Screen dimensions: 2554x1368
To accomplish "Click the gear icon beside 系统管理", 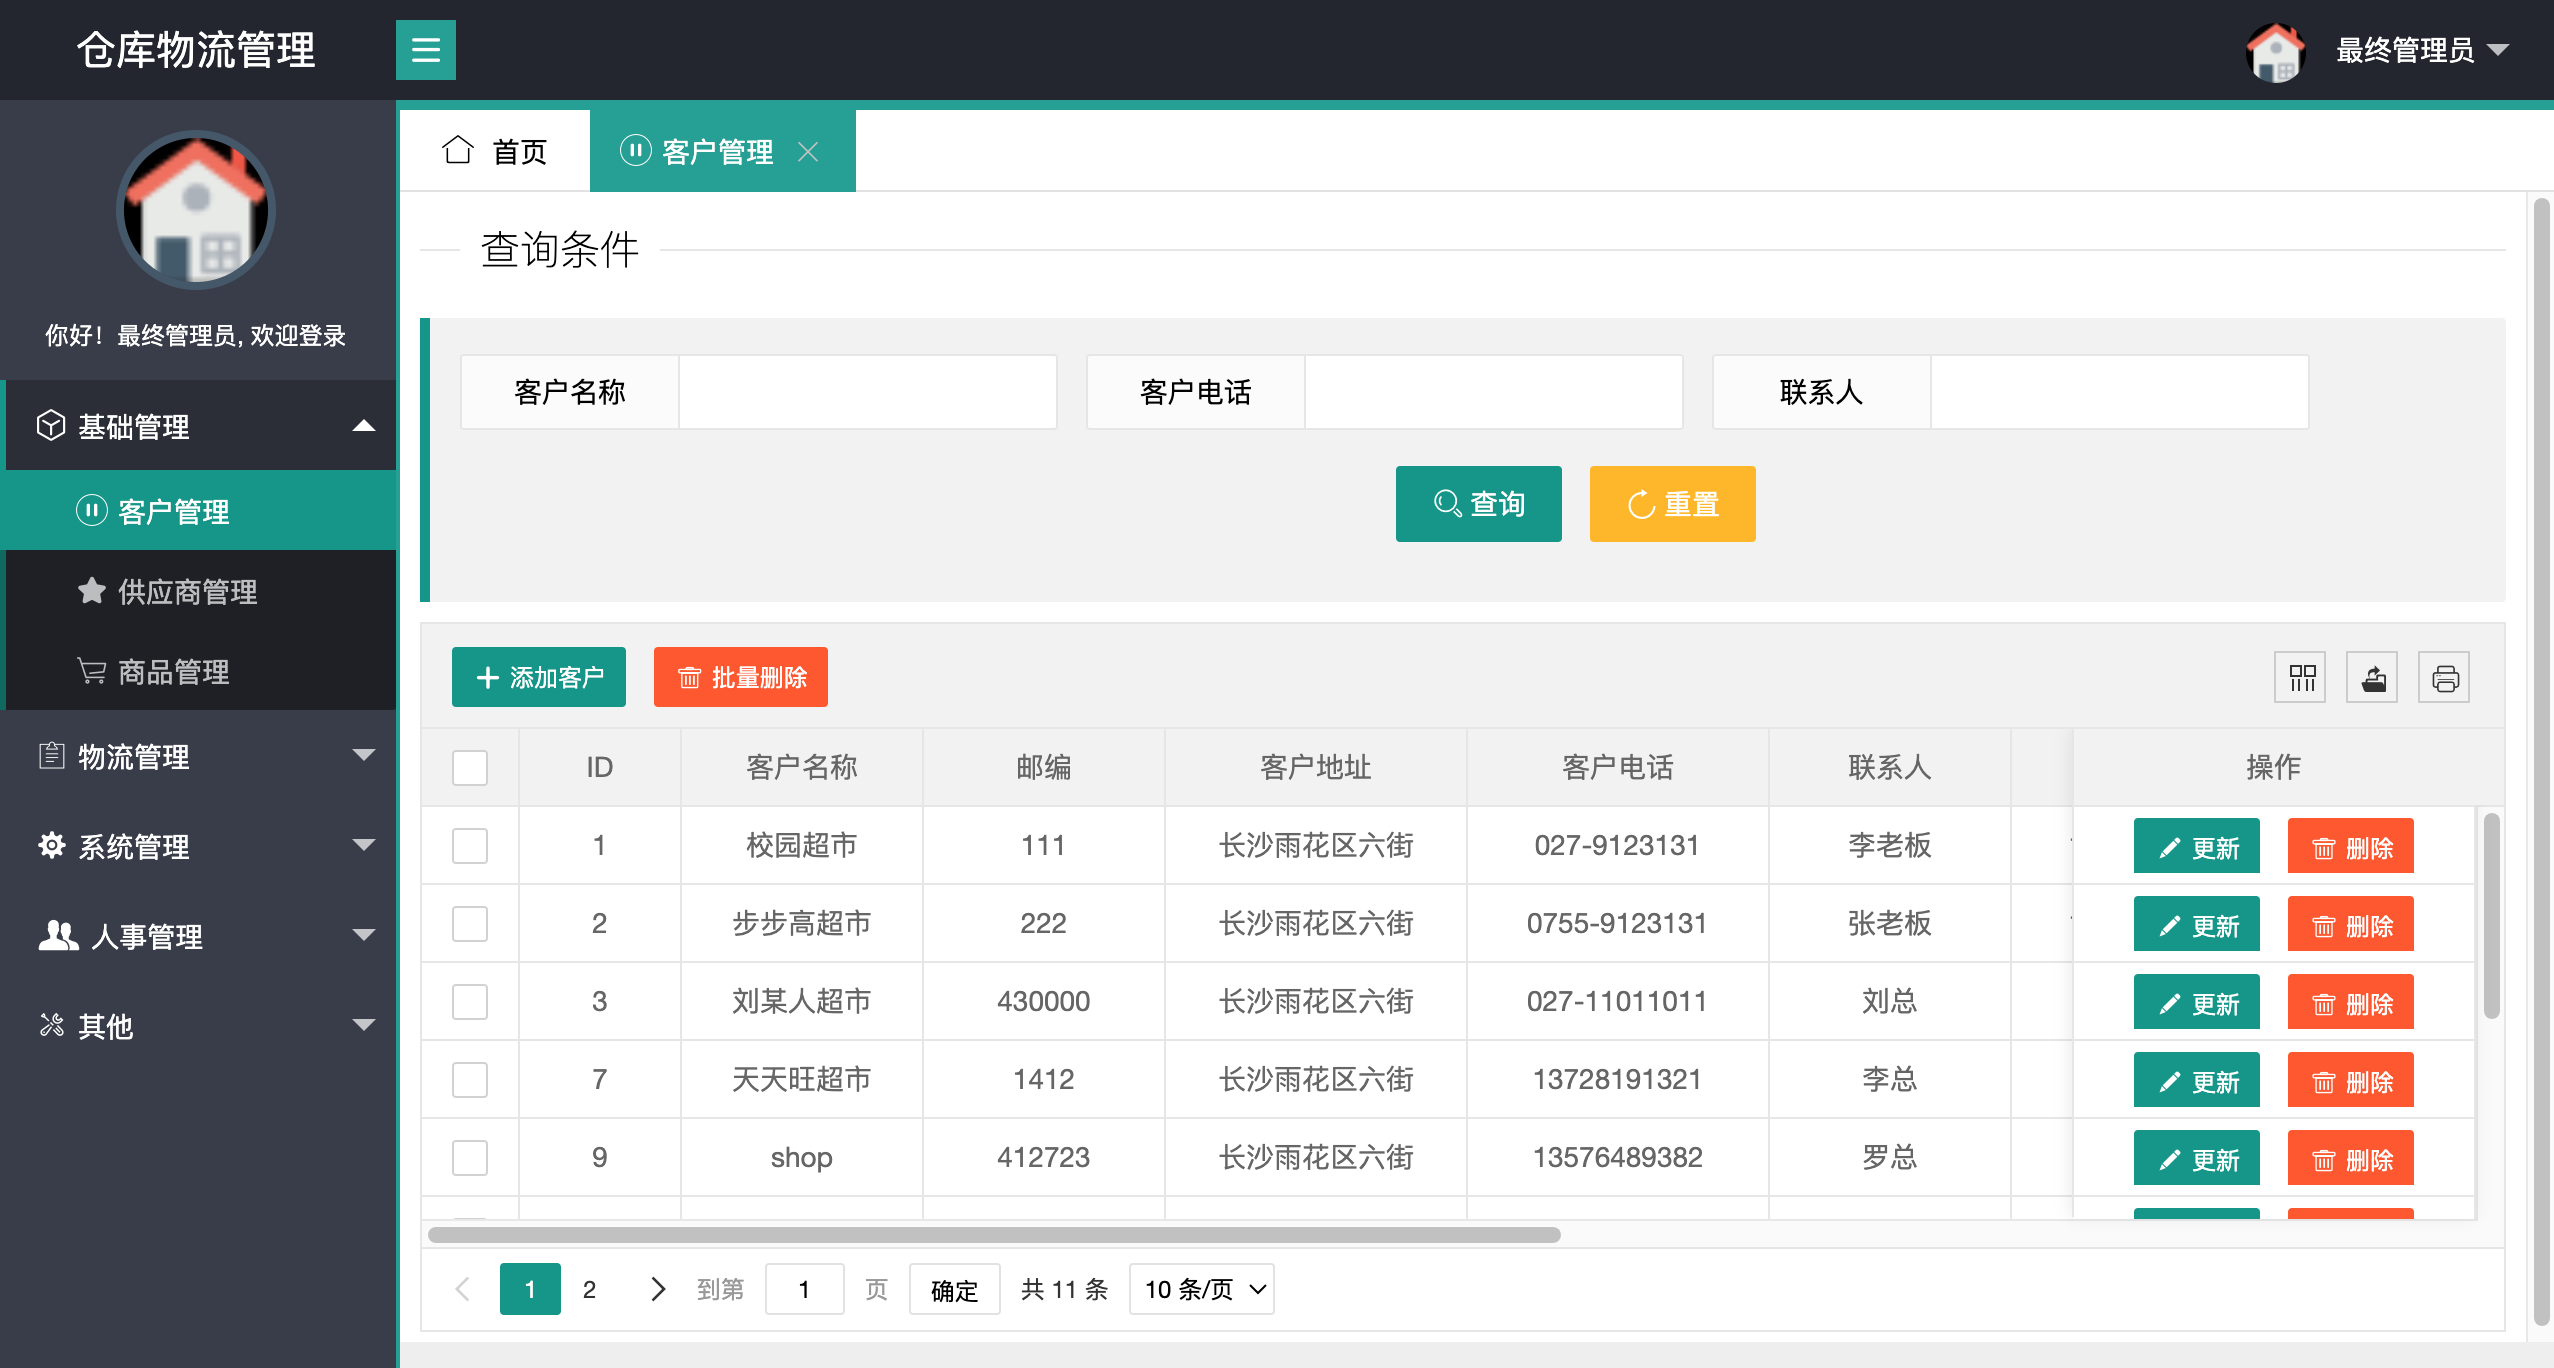I will tap(51, 845).
